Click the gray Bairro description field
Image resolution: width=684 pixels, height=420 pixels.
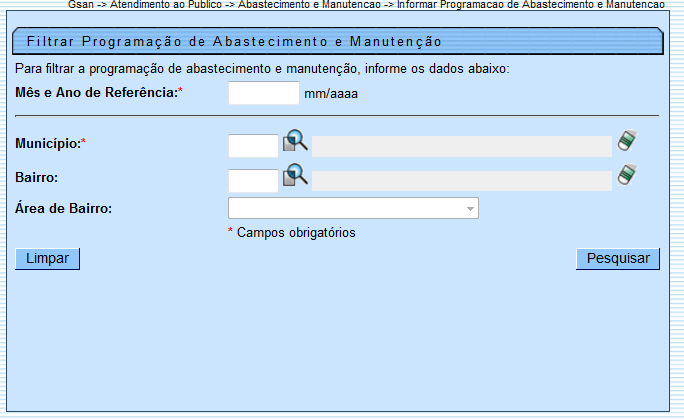point(461,180)
